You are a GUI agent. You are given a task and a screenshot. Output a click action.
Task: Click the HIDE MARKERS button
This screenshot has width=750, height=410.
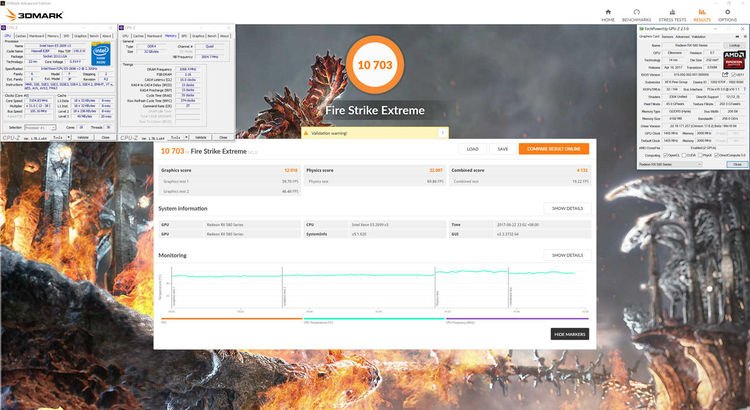(570, 334)
